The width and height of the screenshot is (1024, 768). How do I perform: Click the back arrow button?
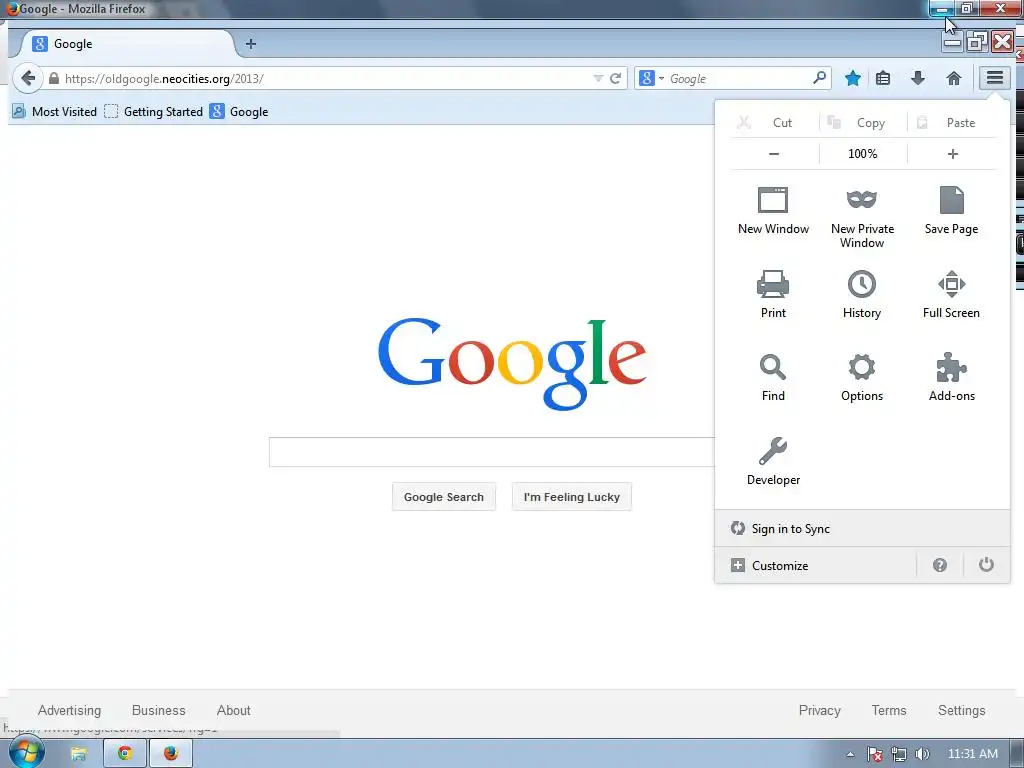coord(27,78)
